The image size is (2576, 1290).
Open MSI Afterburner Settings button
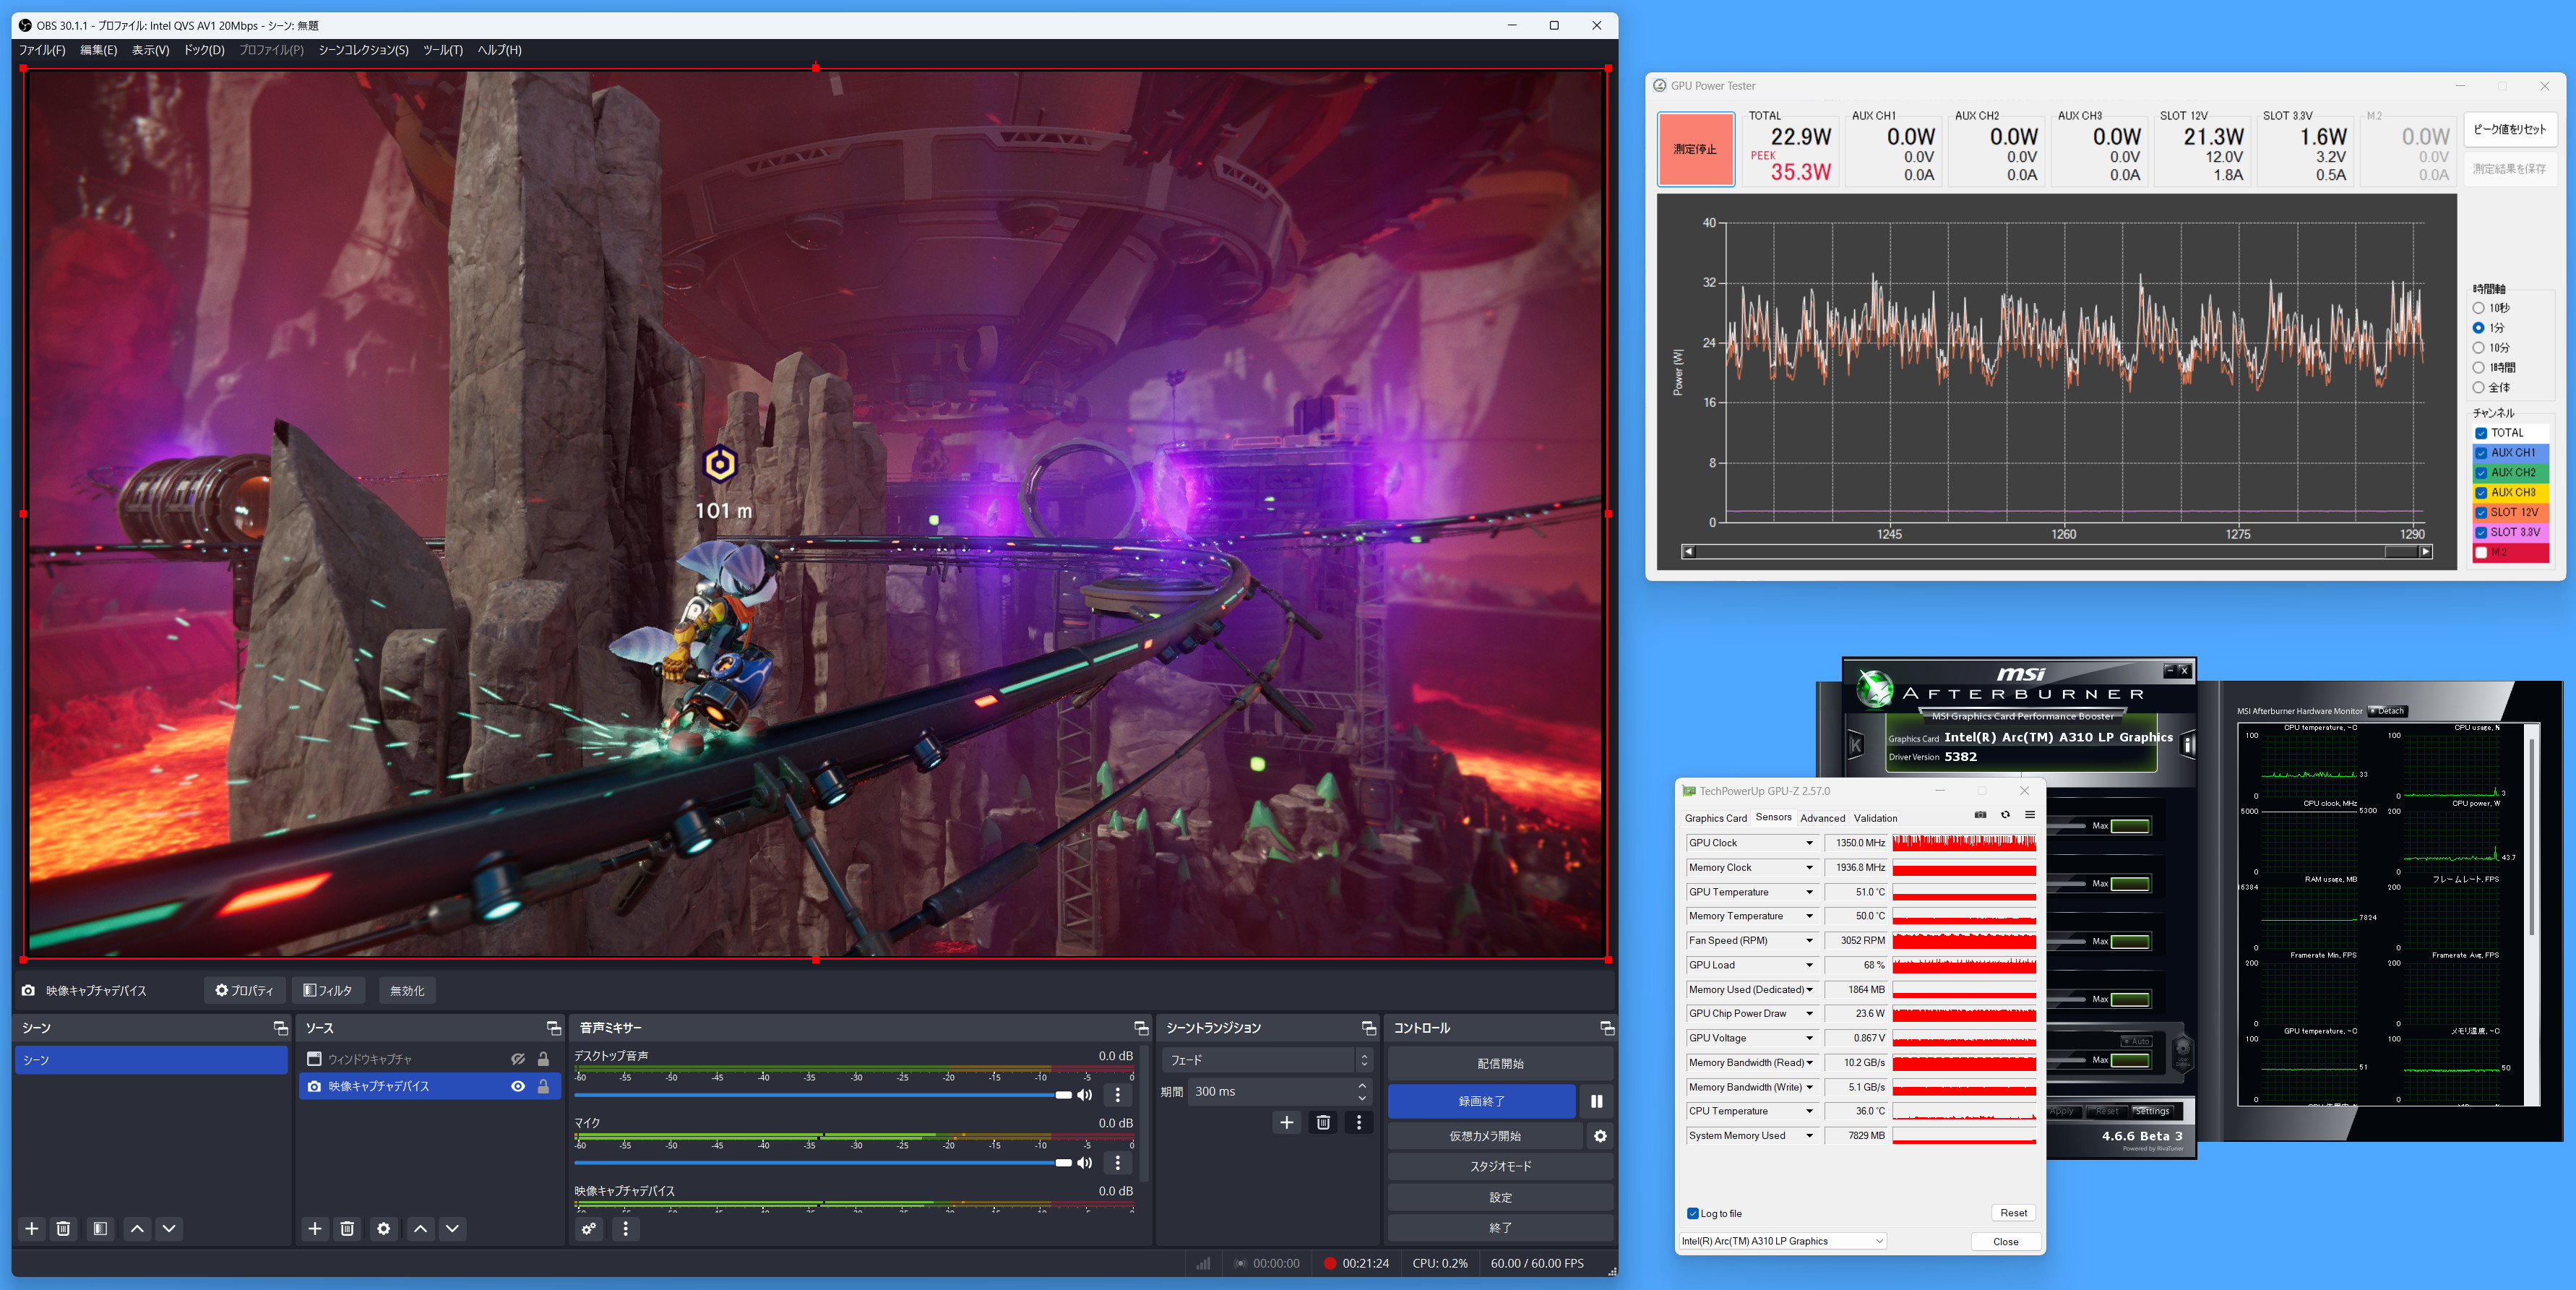click(x=2152, y=1111)
